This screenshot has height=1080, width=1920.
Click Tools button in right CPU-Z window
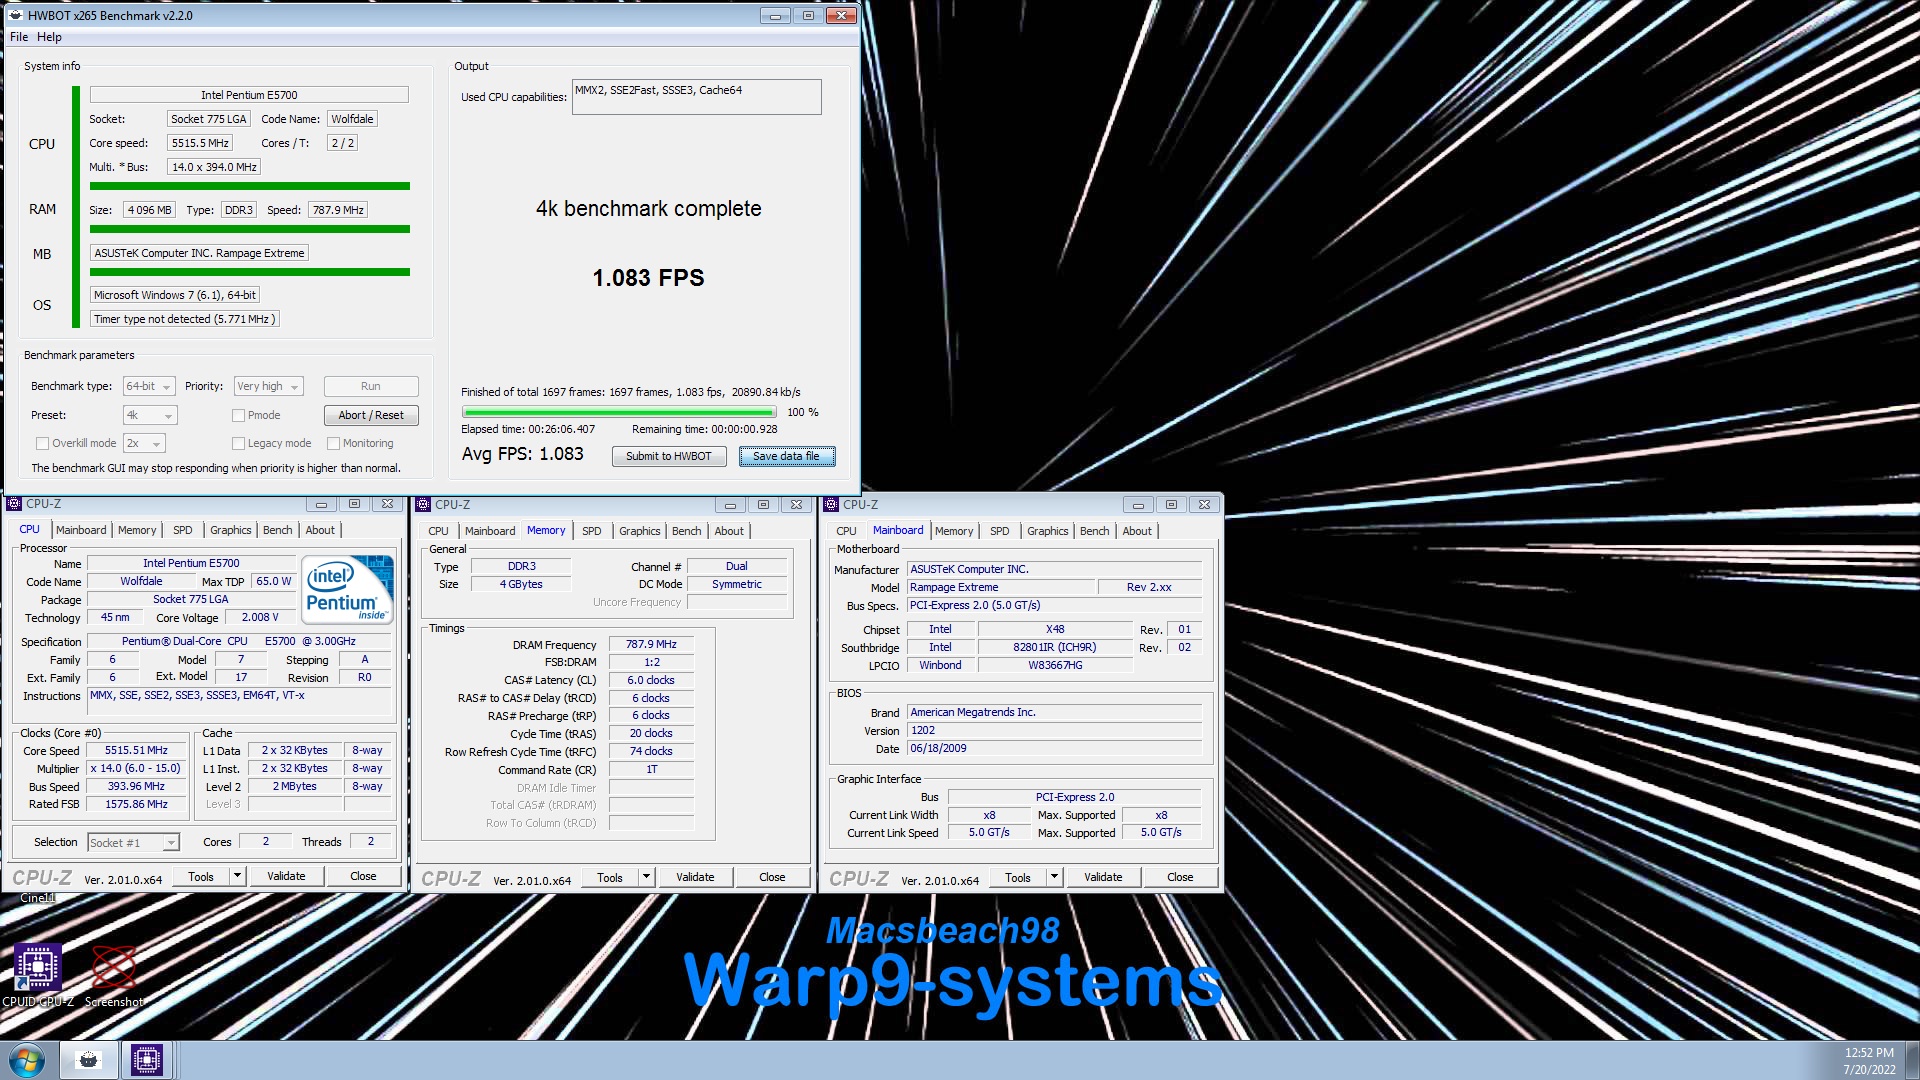1018,877
